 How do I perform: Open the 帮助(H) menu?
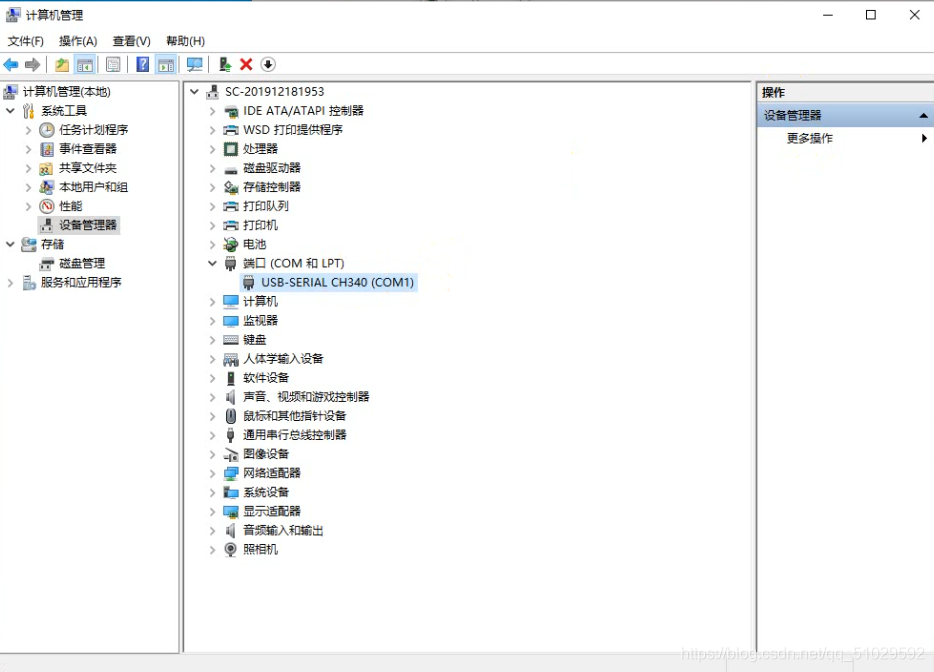(x=185, y=41)
